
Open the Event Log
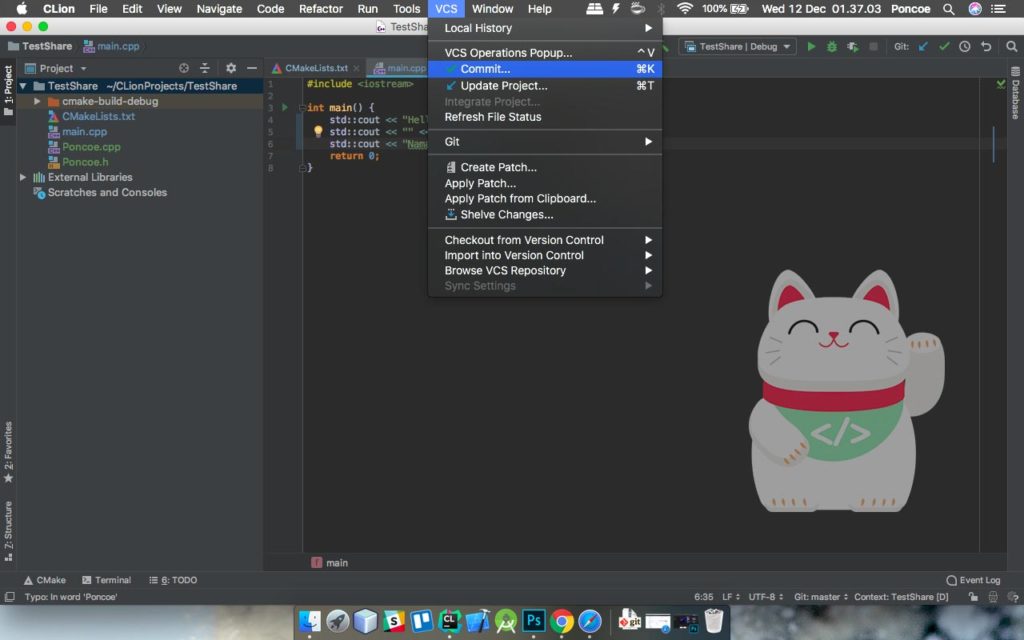973,580
